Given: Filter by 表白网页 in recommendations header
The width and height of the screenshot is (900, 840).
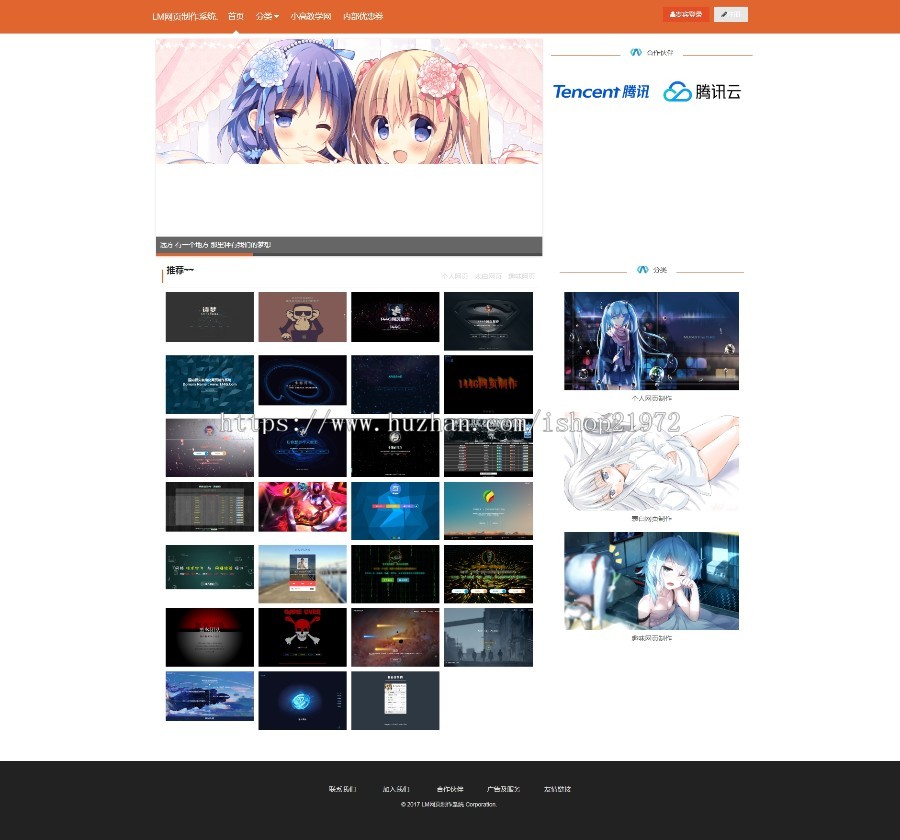Looking at the screenshot, I should click(488, 276).
